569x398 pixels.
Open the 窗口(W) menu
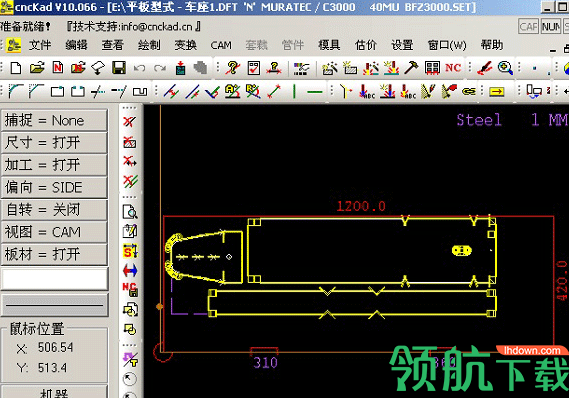447,45
